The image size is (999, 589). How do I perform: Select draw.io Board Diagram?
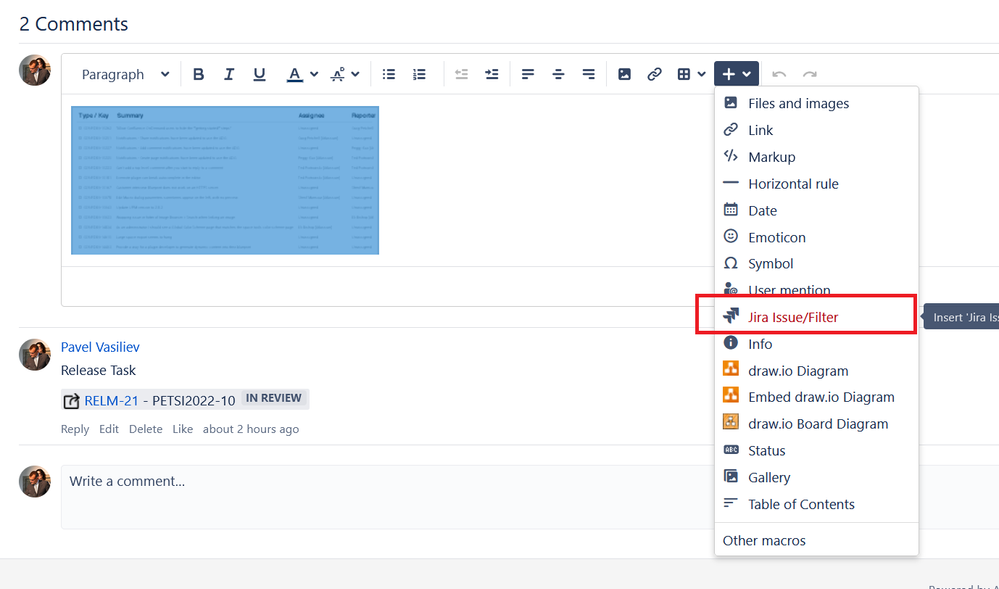coord(816,423)
